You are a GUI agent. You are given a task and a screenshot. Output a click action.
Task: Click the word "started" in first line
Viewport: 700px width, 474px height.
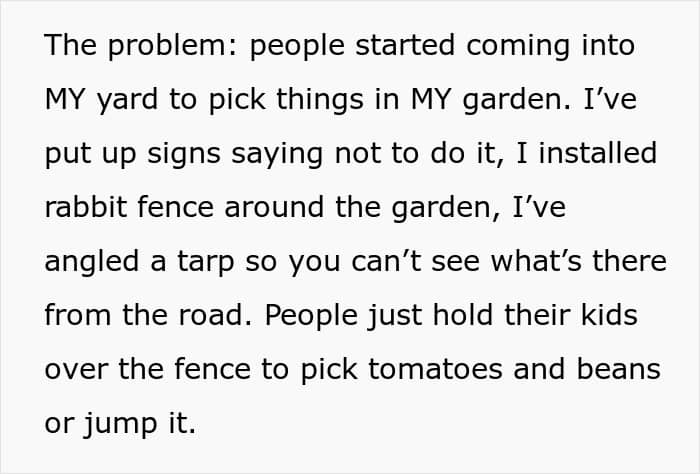coord(405,46)
